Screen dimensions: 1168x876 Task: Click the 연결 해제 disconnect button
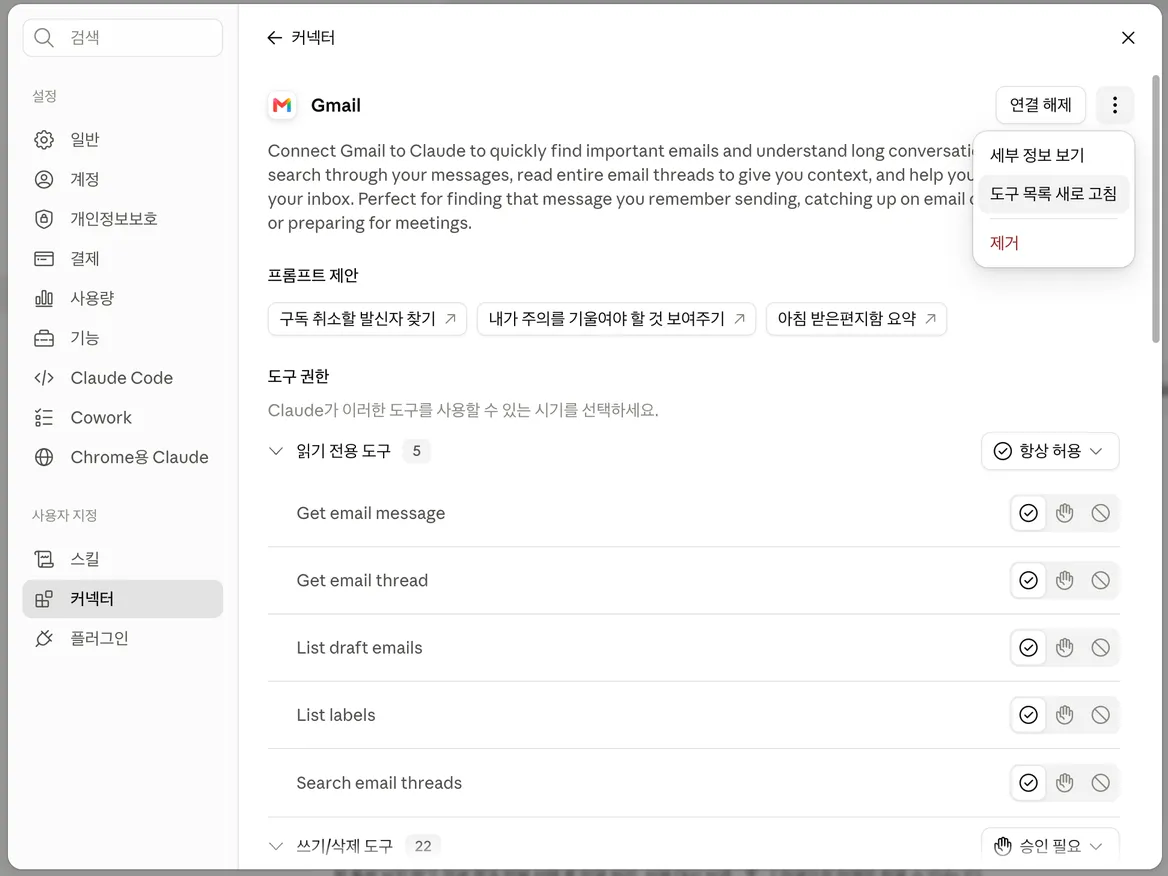click(x=1040, y=105)
